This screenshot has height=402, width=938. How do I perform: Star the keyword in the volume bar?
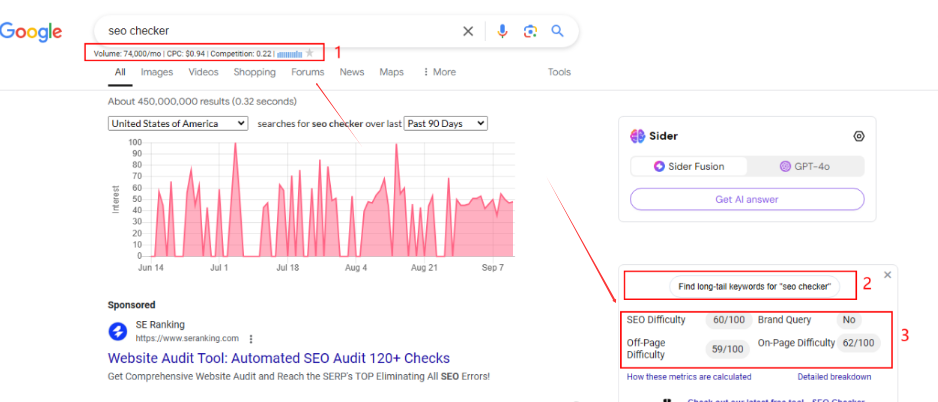click(x=310, y=53)
